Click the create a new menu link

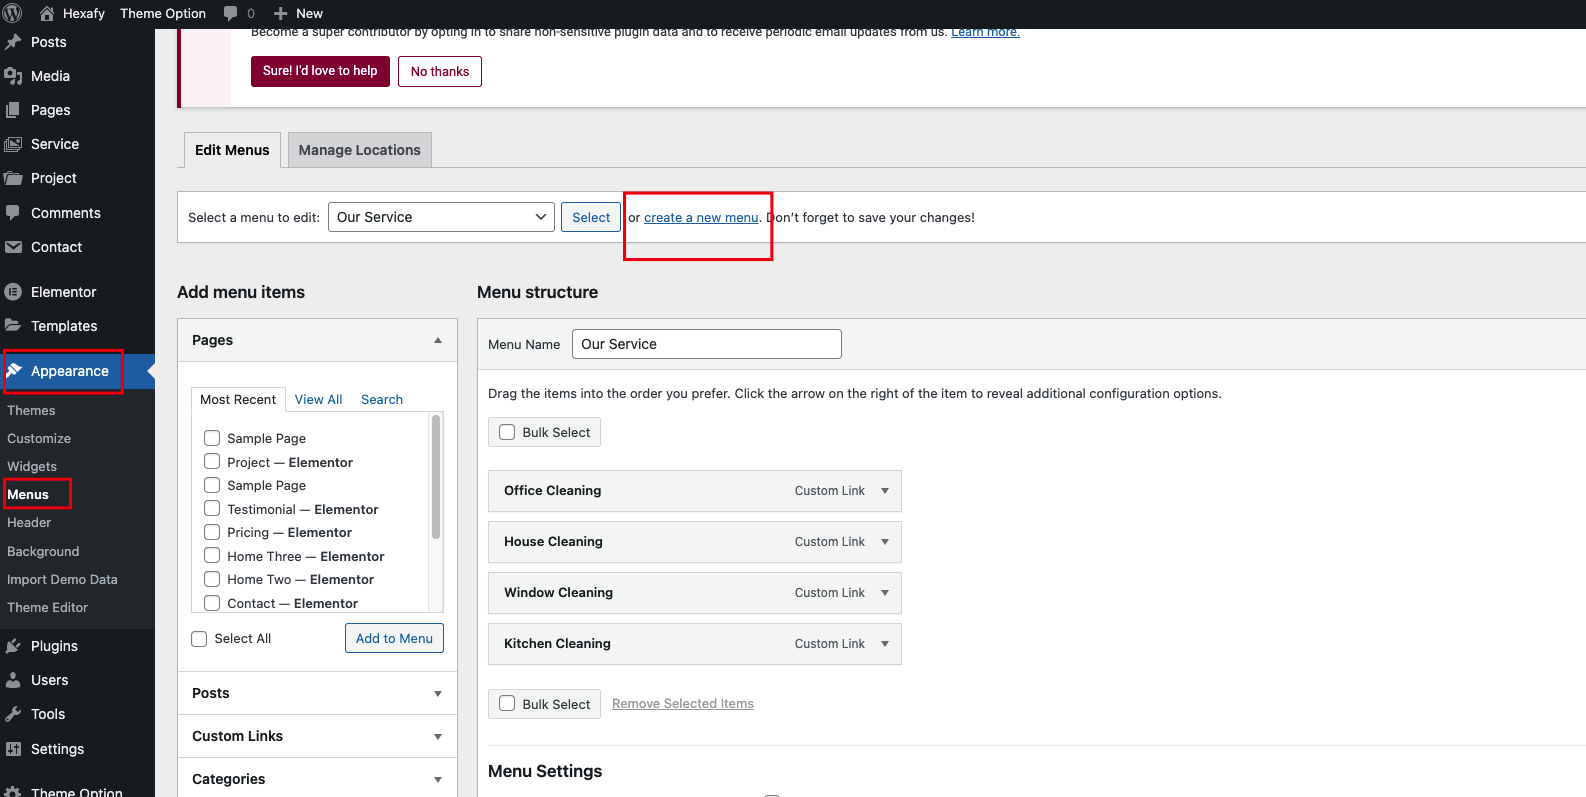701,217
